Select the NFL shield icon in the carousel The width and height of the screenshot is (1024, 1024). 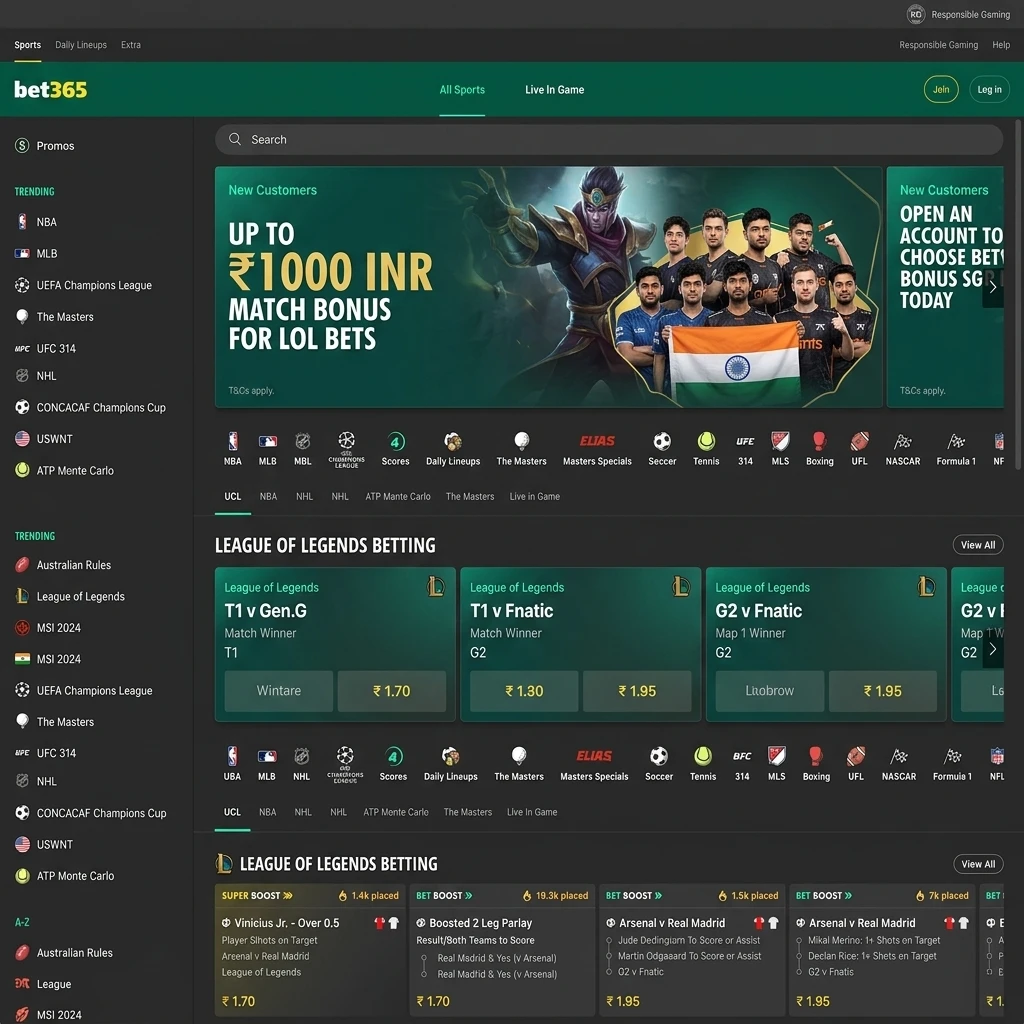(x=997, y=764)
